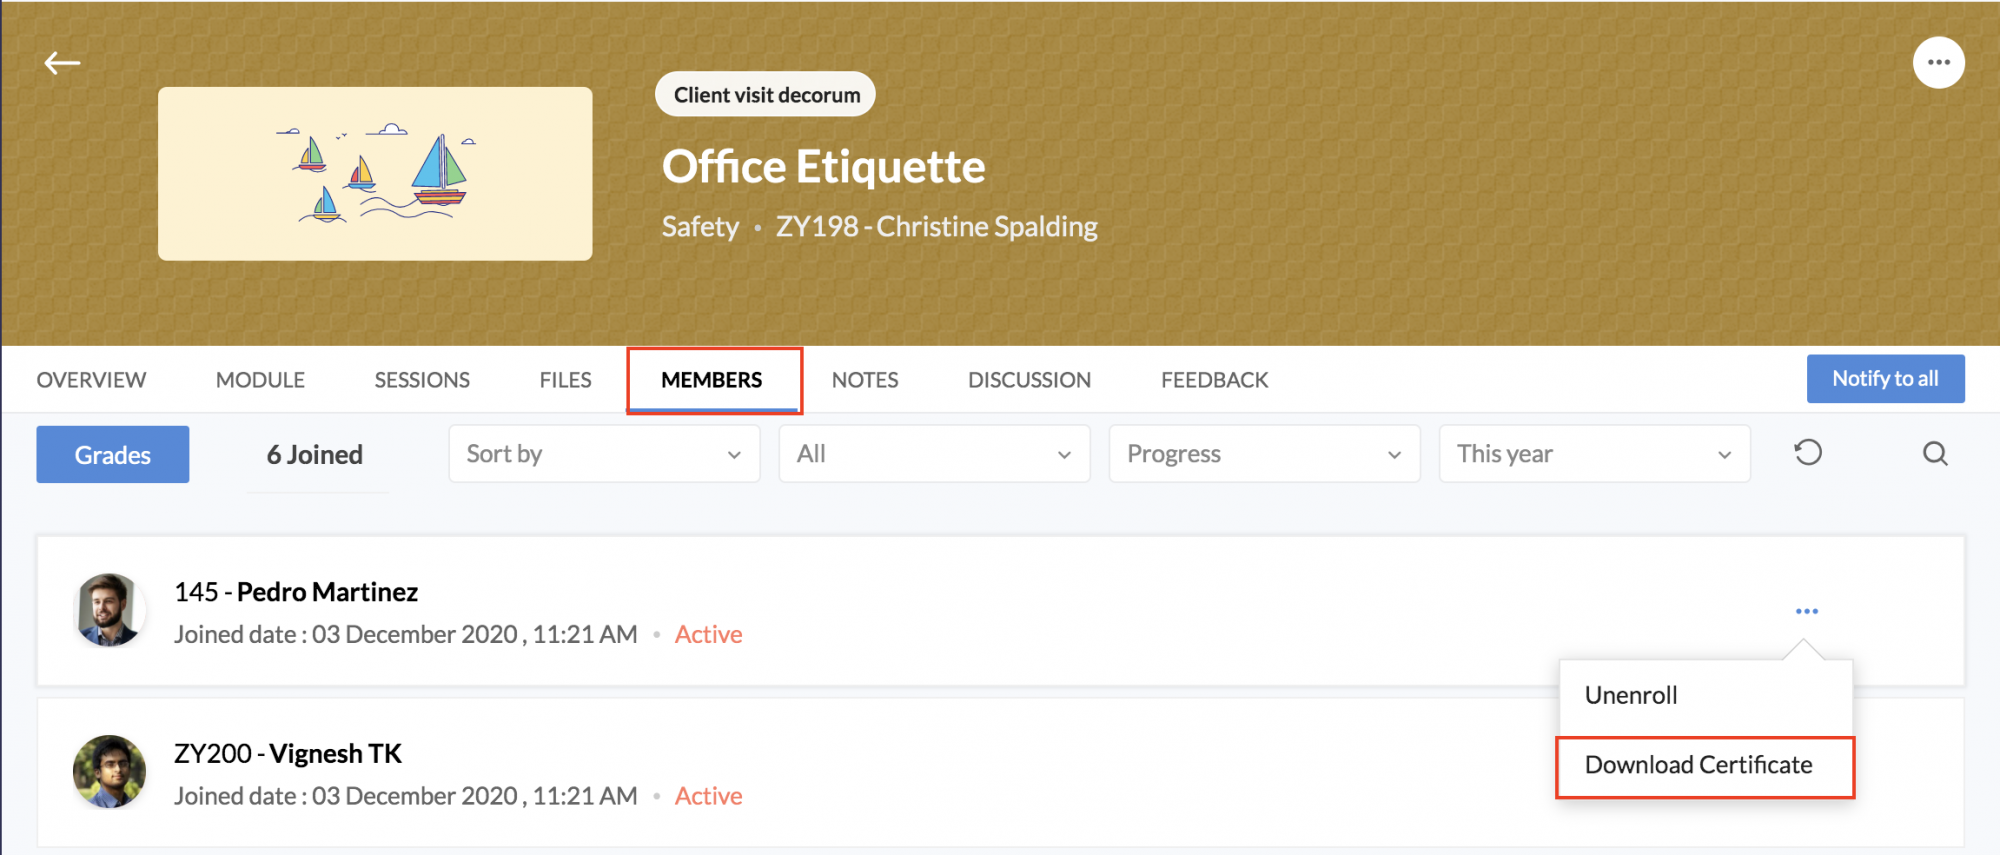Switch to the Module tab
This screenshot has height=855, width=2000.
(260, 380)
